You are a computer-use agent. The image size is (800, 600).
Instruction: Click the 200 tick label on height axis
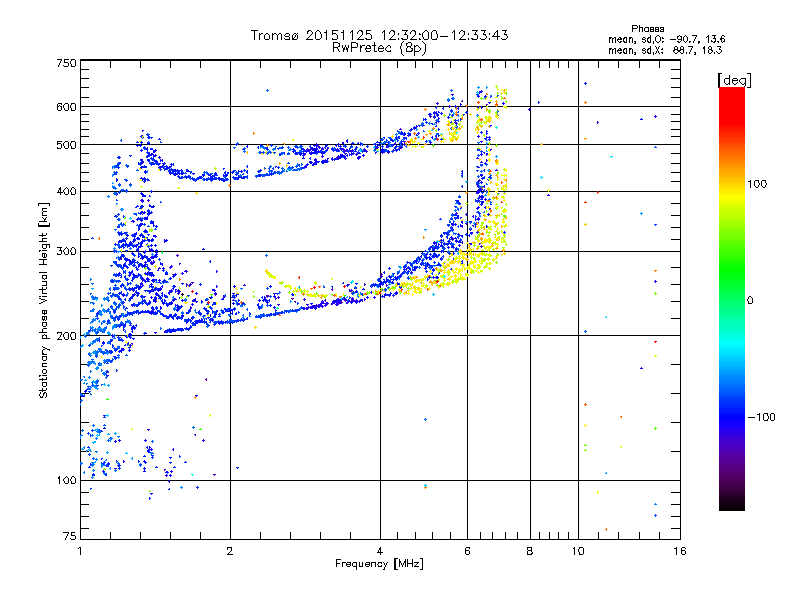pos(66,336)
